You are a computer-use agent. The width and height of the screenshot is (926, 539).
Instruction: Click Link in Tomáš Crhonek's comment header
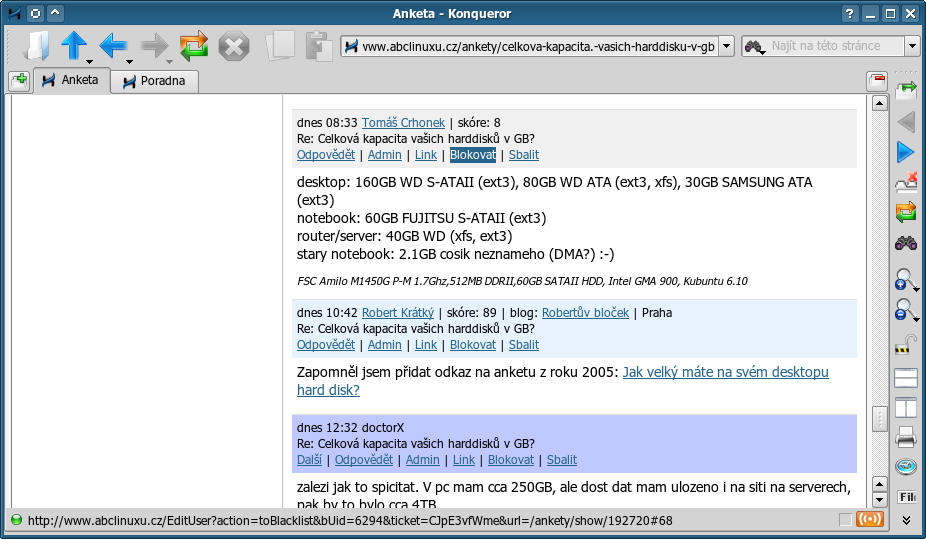point(426,155)
